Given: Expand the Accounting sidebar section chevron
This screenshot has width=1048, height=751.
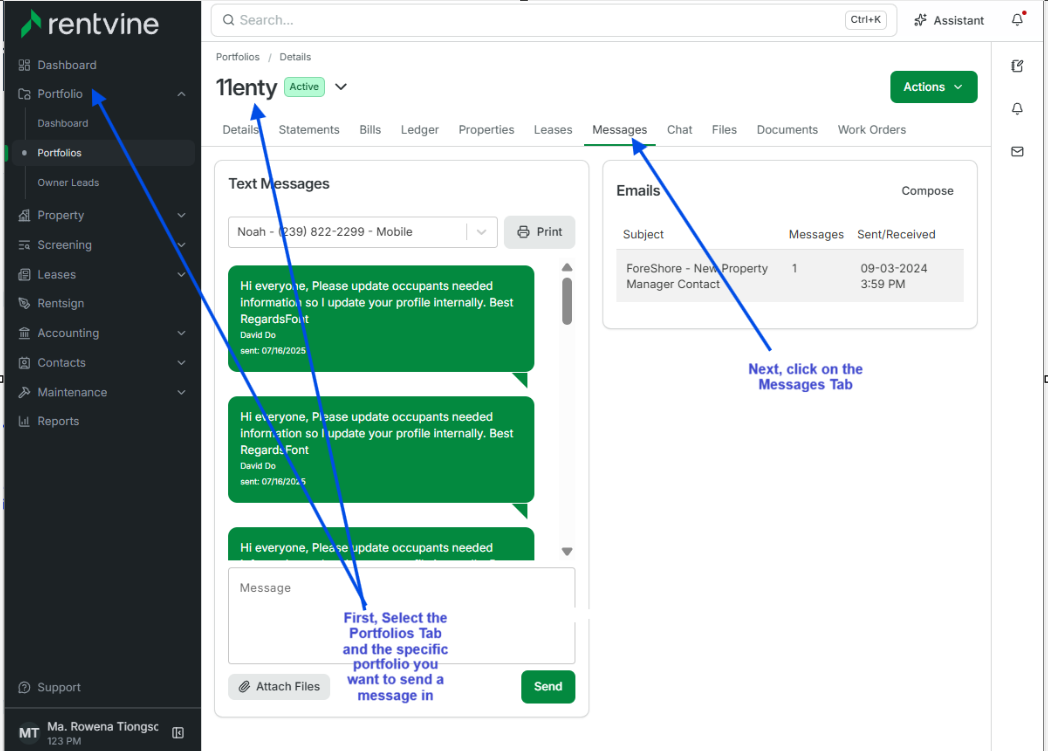Looking at the screenshot, I should pos(181,333).
